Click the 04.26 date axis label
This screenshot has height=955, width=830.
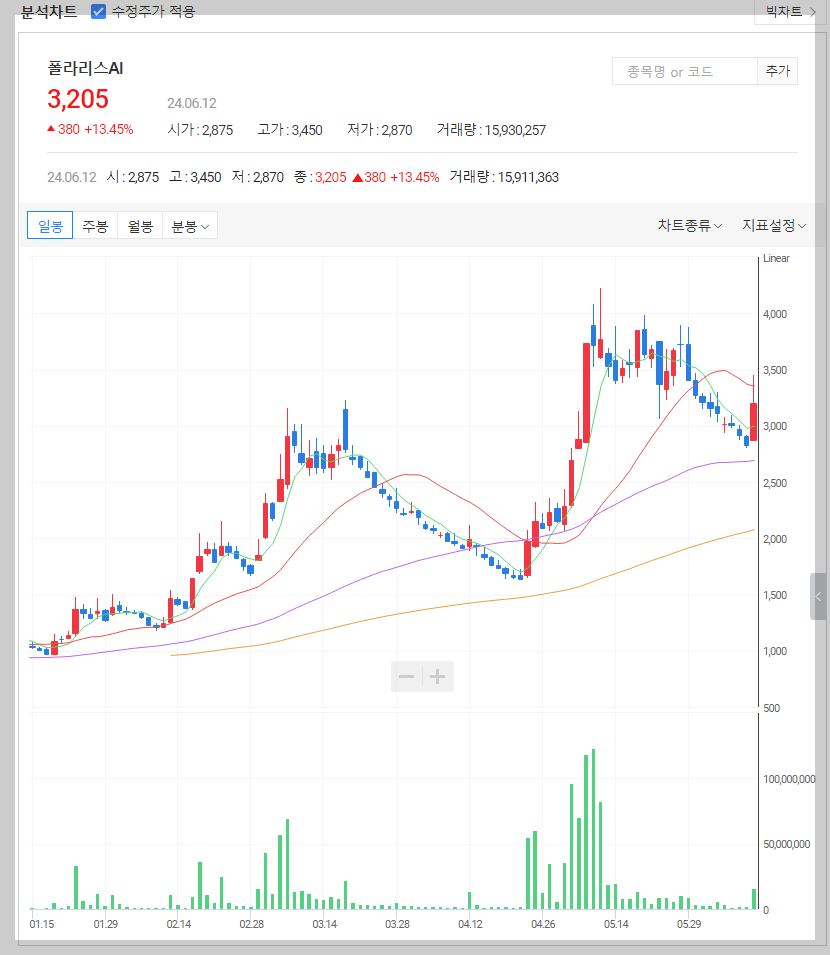[543, 924]
